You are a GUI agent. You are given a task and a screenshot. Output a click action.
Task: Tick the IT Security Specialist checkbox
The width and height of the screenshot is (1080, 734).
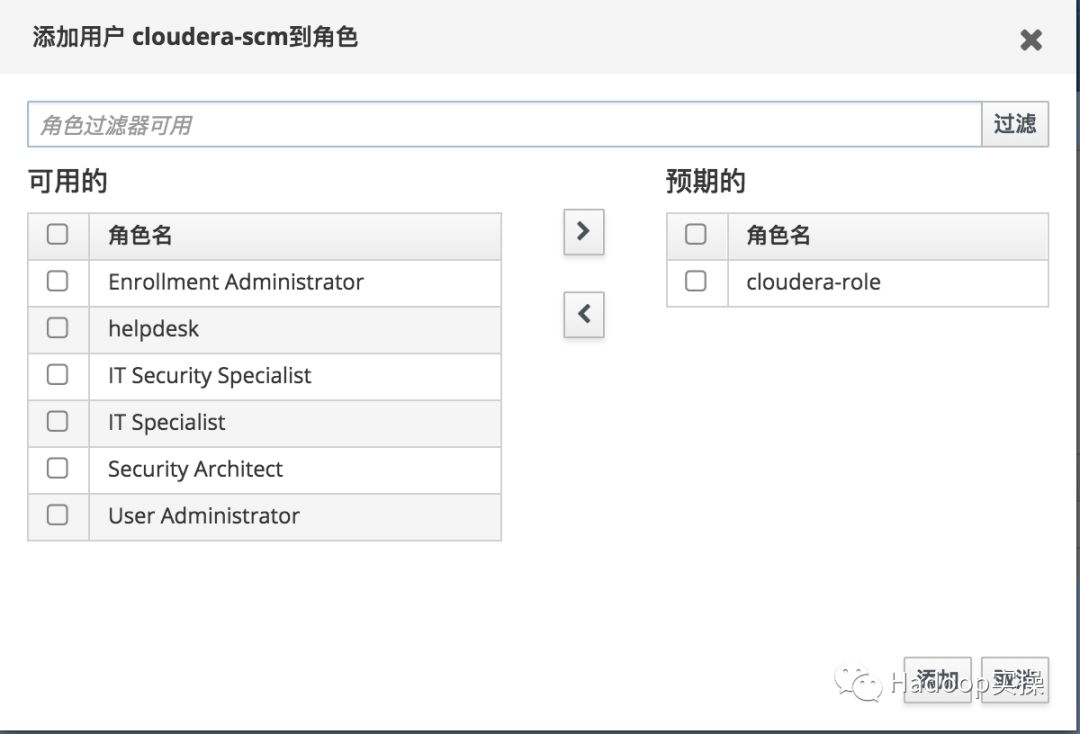tap(58, 375)
